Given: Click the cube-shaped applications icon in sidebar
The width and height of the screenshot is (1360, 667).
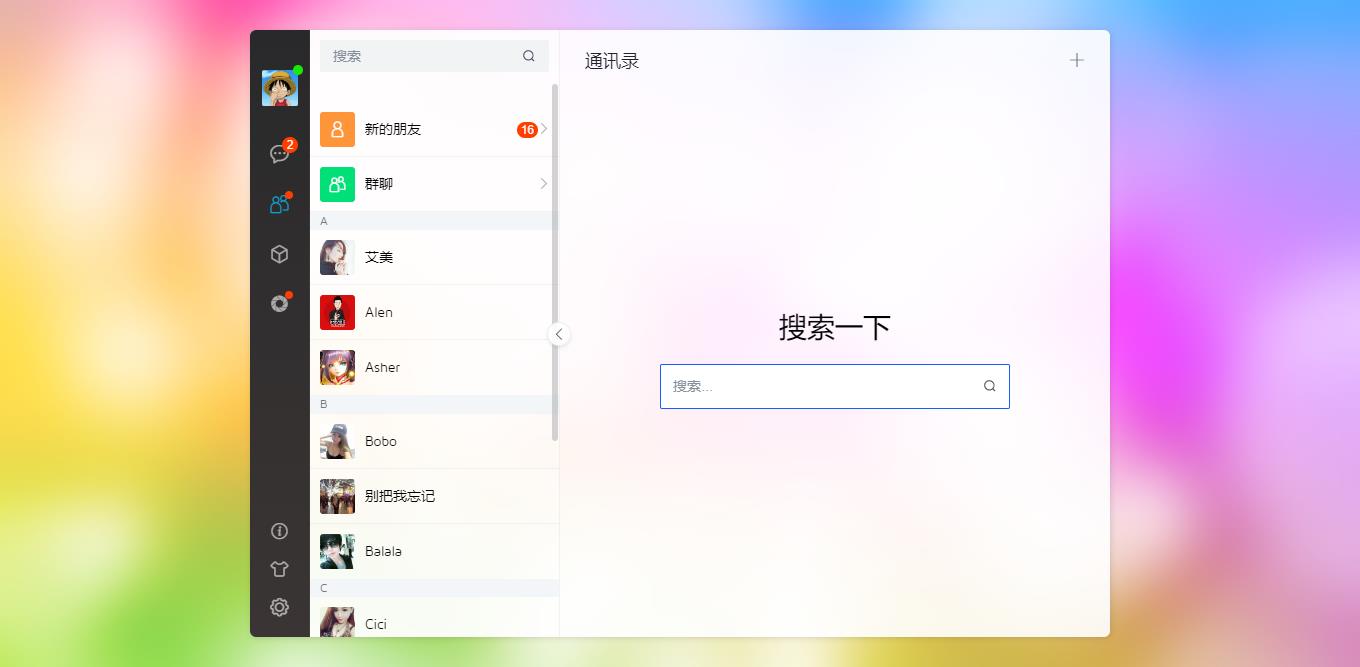Looking at the screenshot, I should click(x=279, y=254).
